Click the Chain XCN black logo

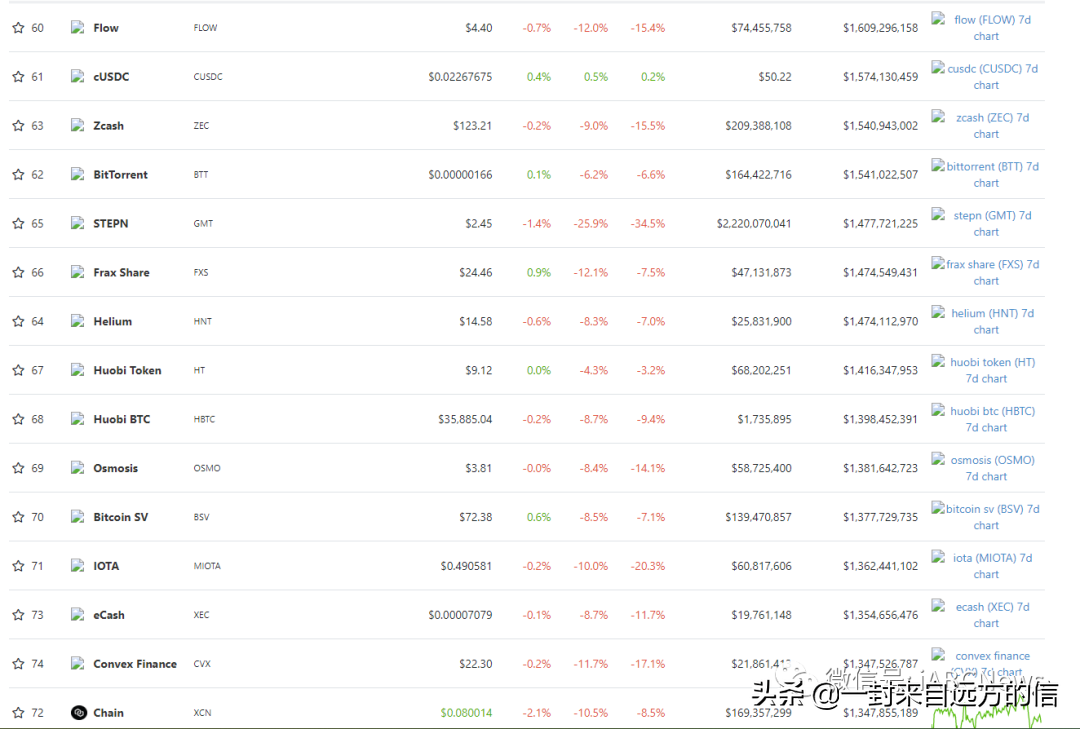[x=79, y=712]
